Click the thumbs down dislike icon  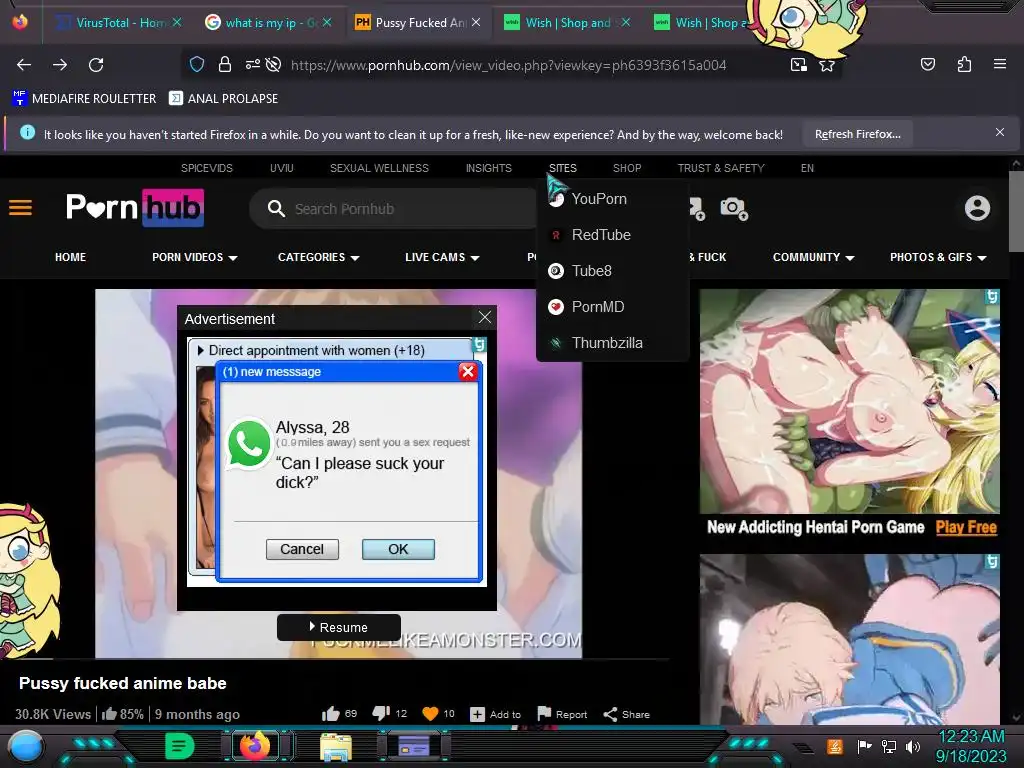[x=381, y=714]
